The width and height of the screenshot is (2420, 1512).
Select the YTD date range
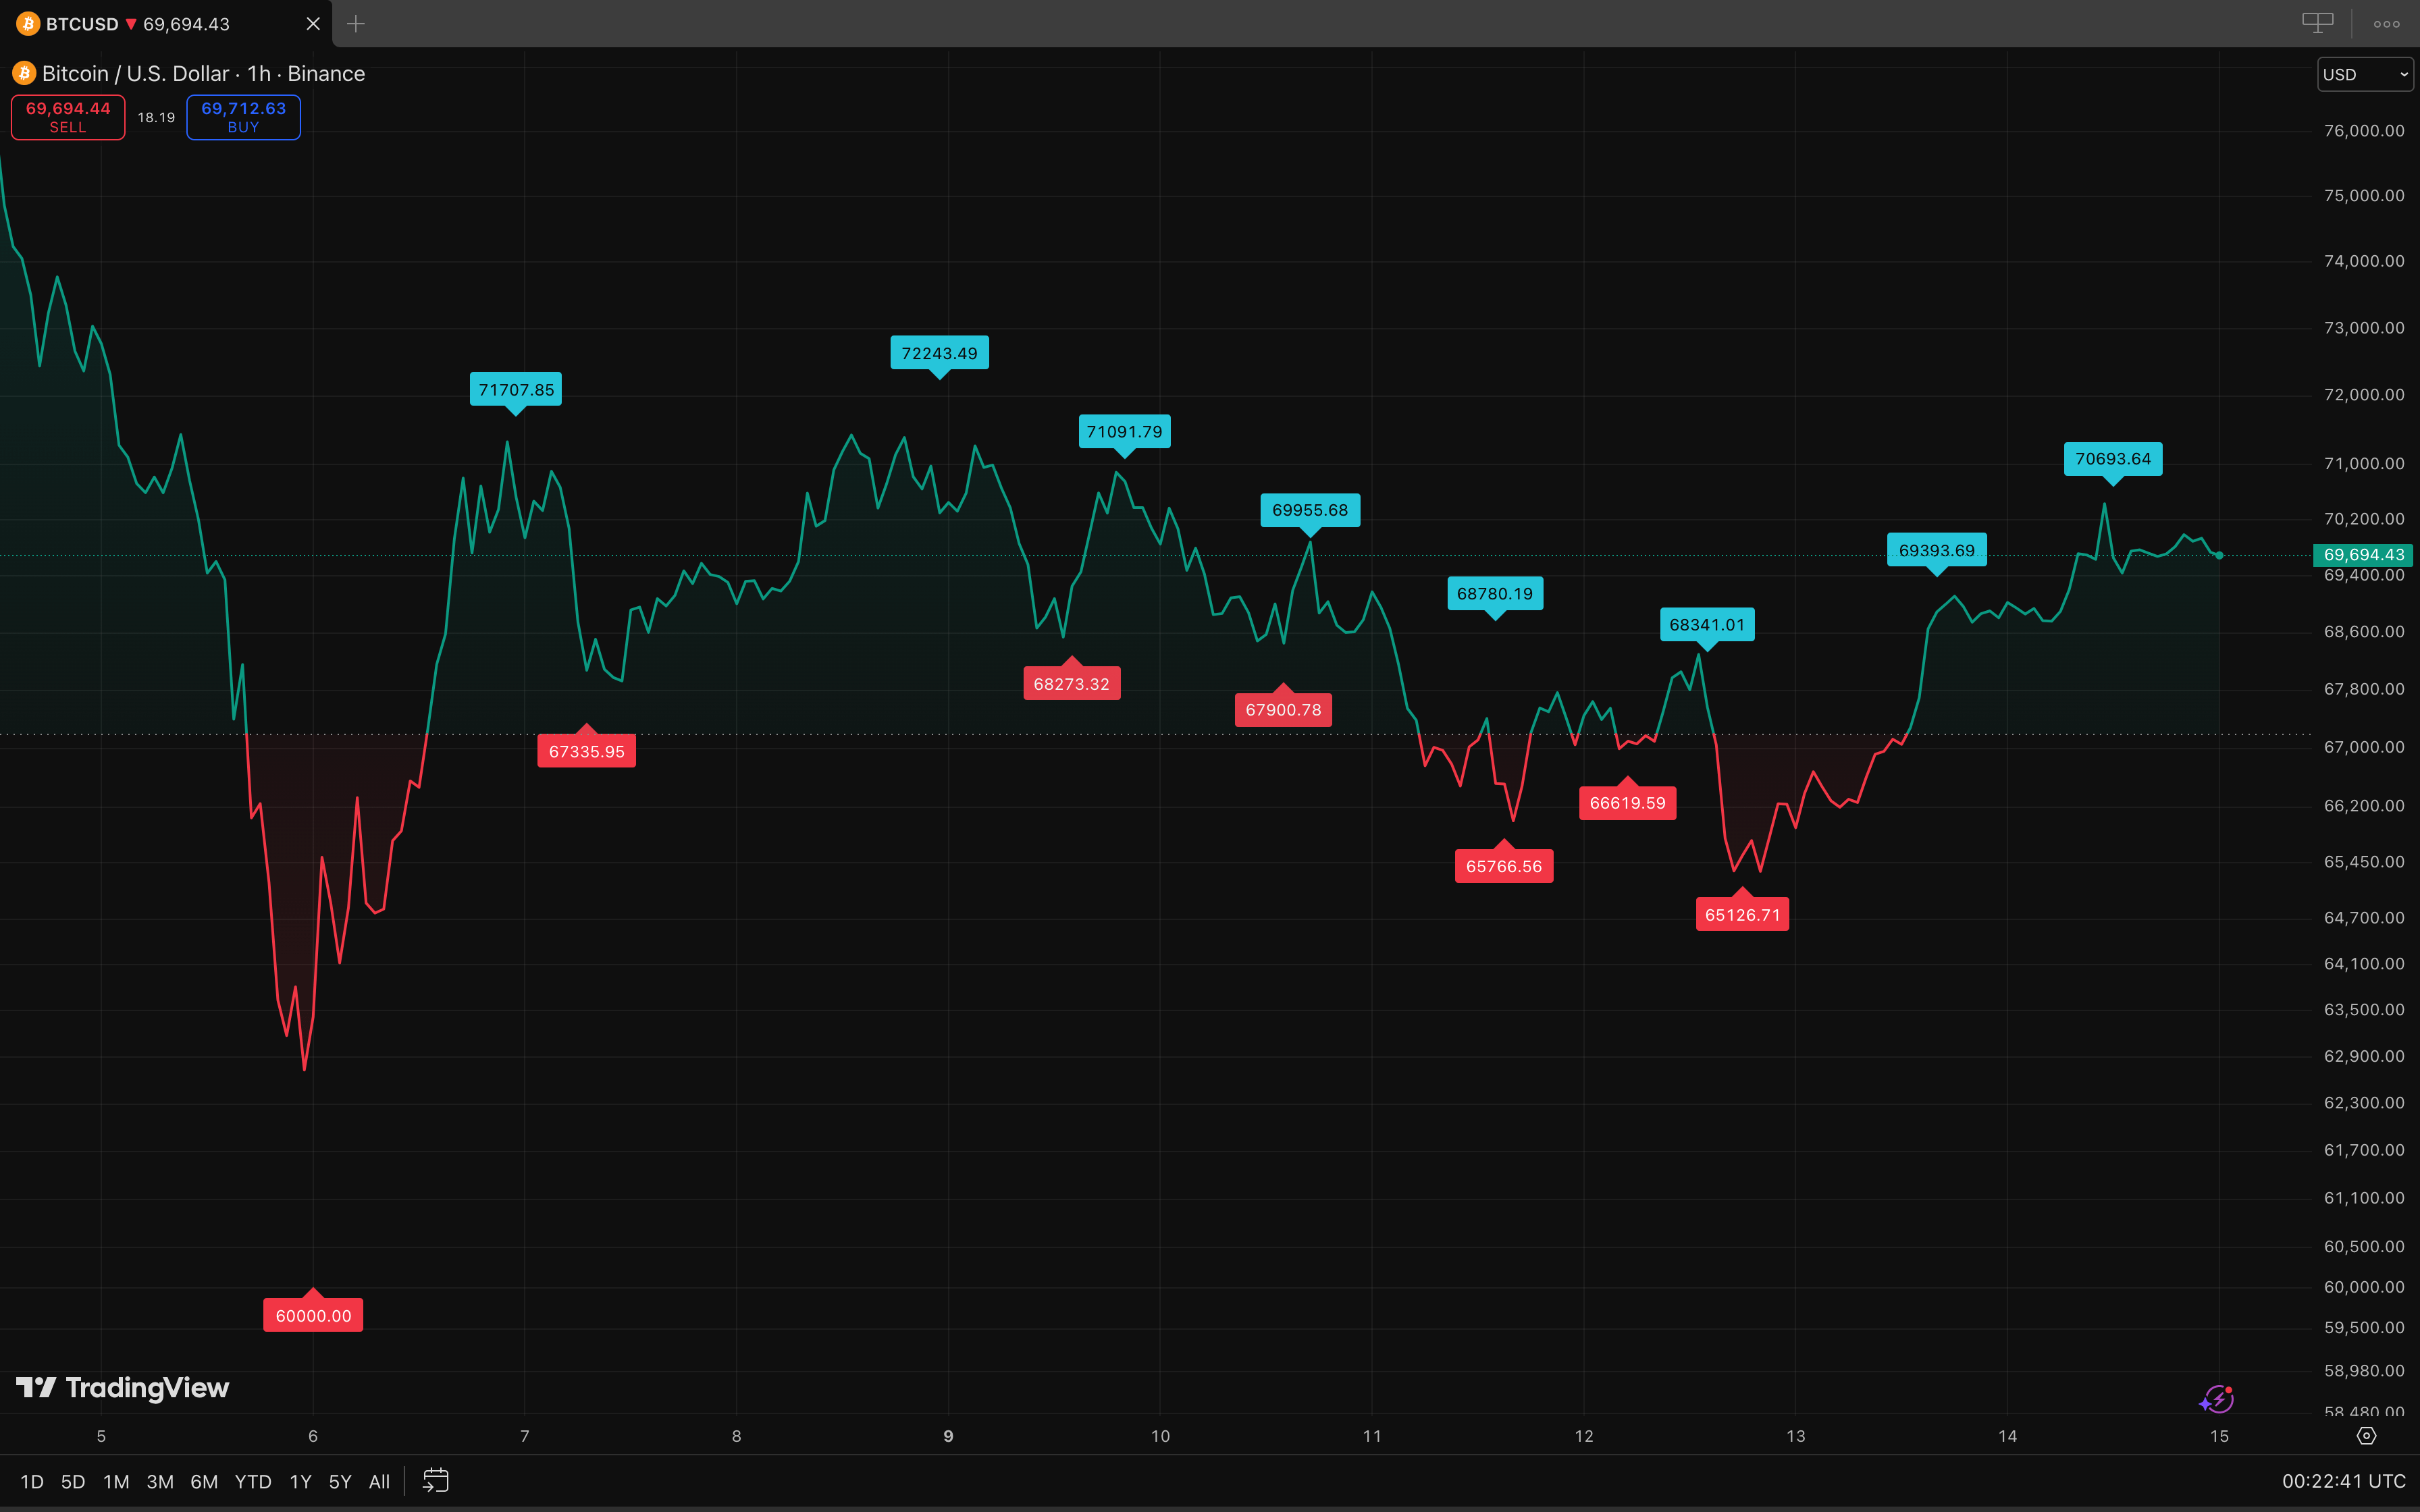click(253, 1481)
